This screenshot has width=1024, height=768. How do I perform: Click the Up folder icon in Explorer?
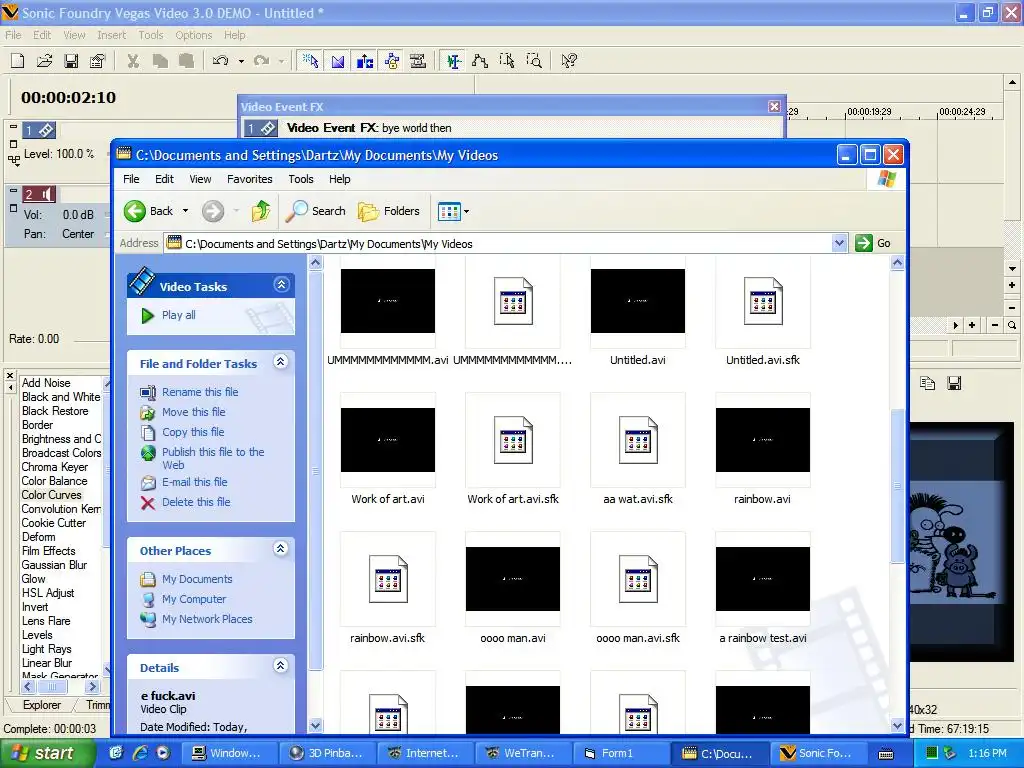pyautogui.click(x=261, y=211)
